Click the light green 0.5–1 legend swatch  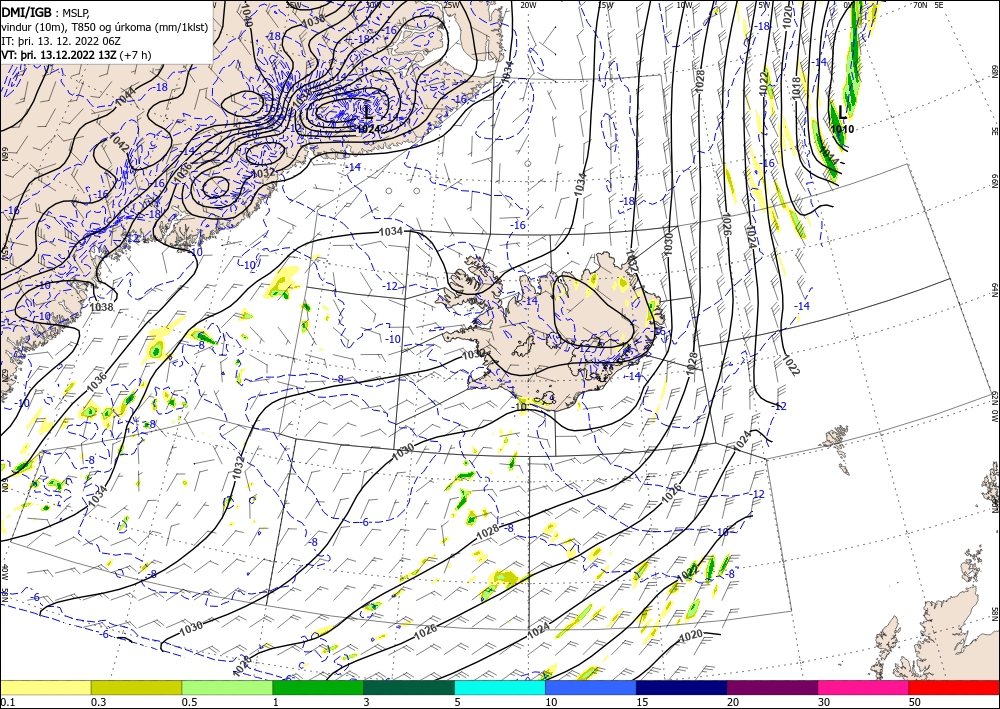[x=227, y=687]
